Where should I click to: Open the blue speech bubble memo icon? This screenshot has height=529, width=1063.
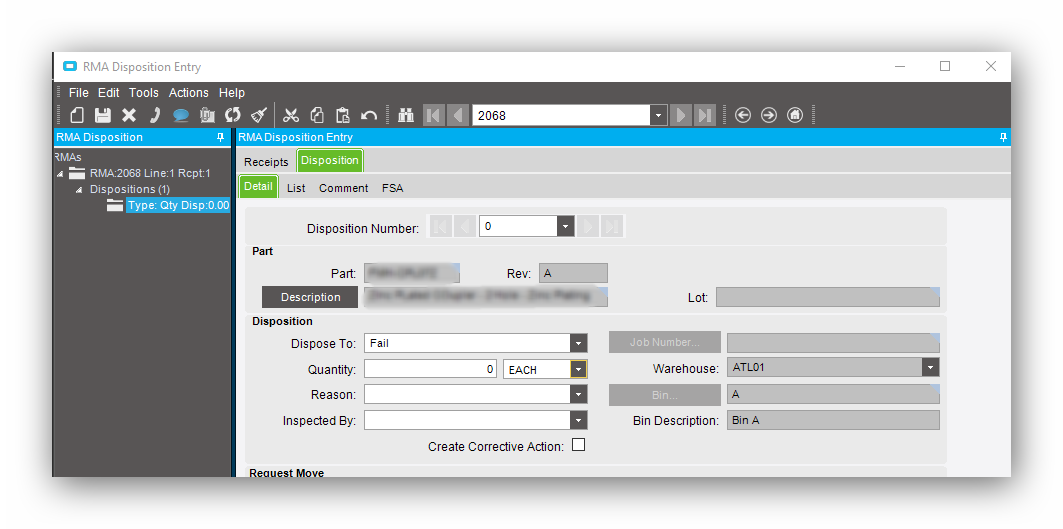[x=180, y=115]
